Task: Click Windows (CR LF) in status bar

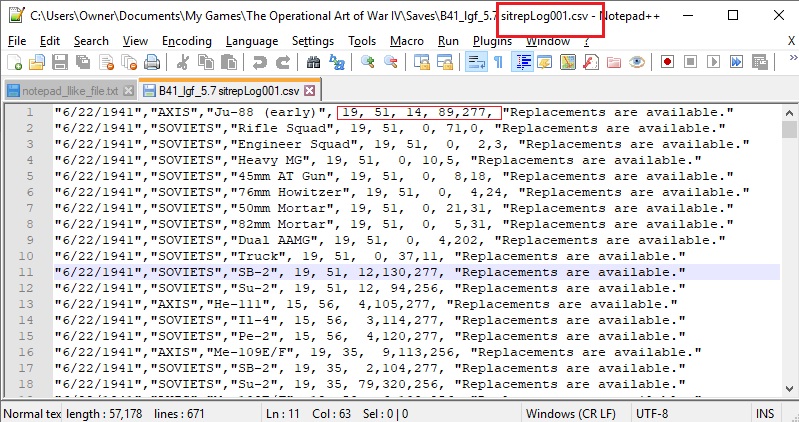Action: pos(570,414)
